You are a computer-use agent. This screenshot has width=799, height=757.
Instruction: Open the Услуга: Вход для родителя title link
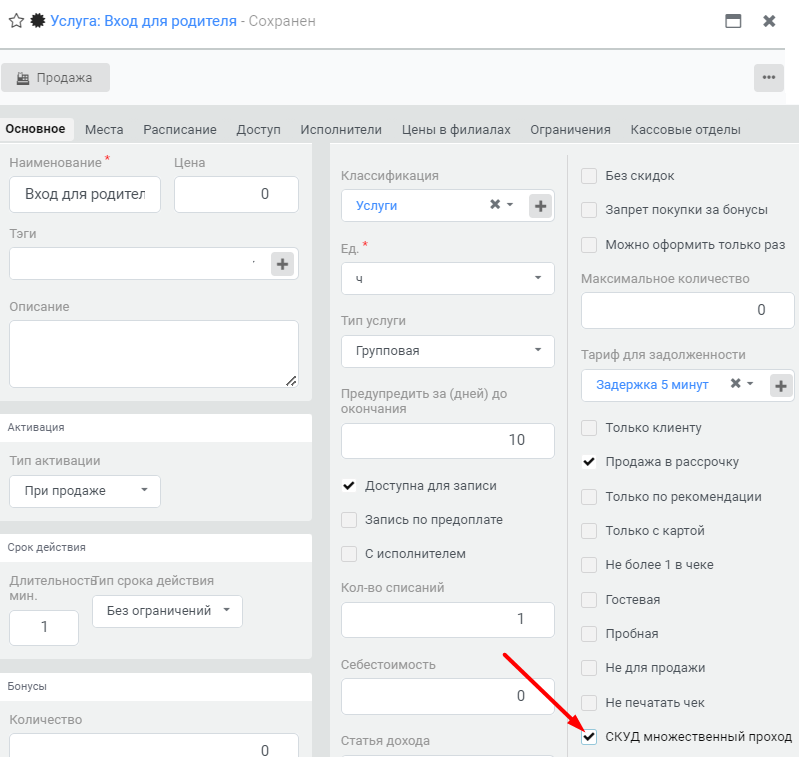[x=143, y=21]
